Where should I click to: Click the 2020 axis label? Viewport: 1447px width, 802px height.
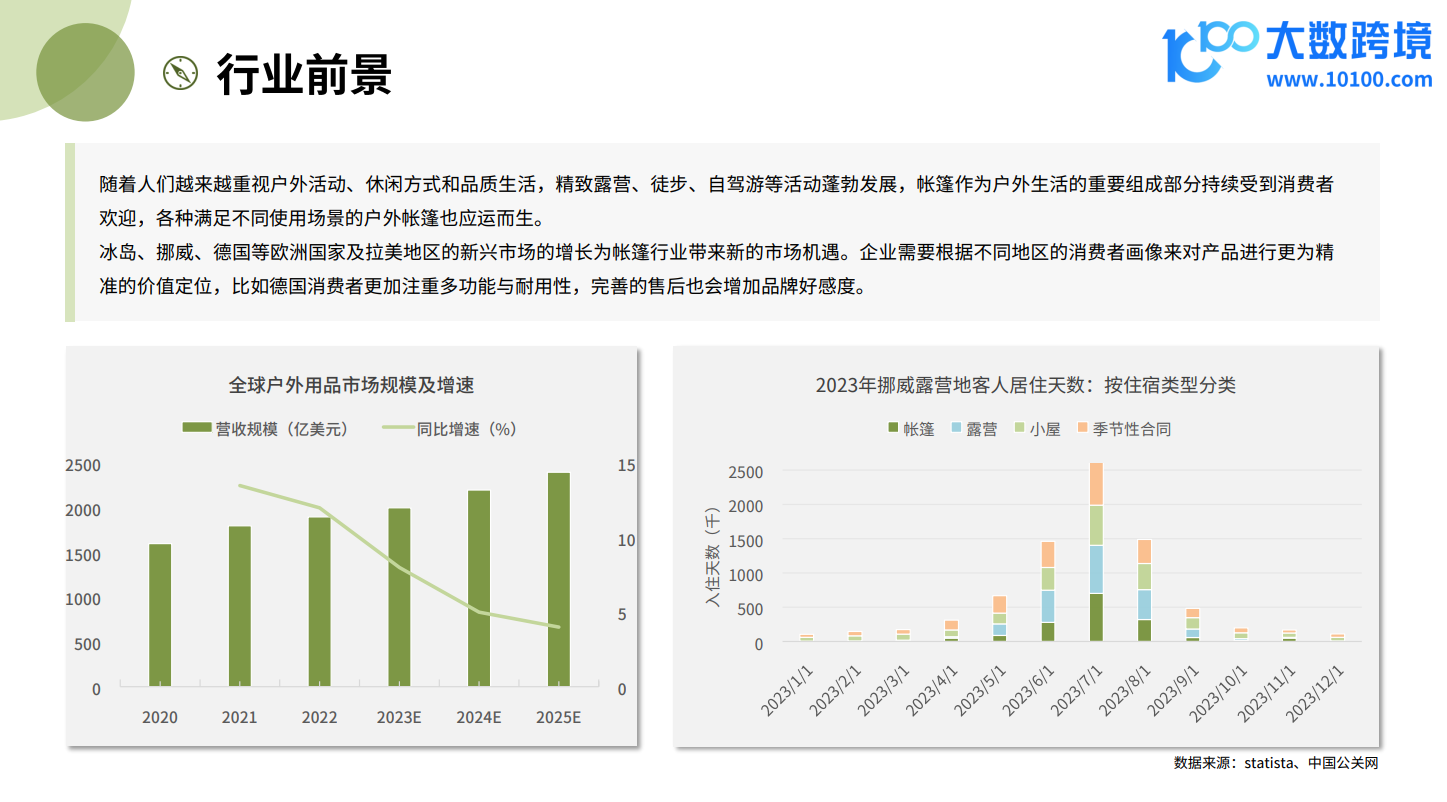[x=160, y=717]
